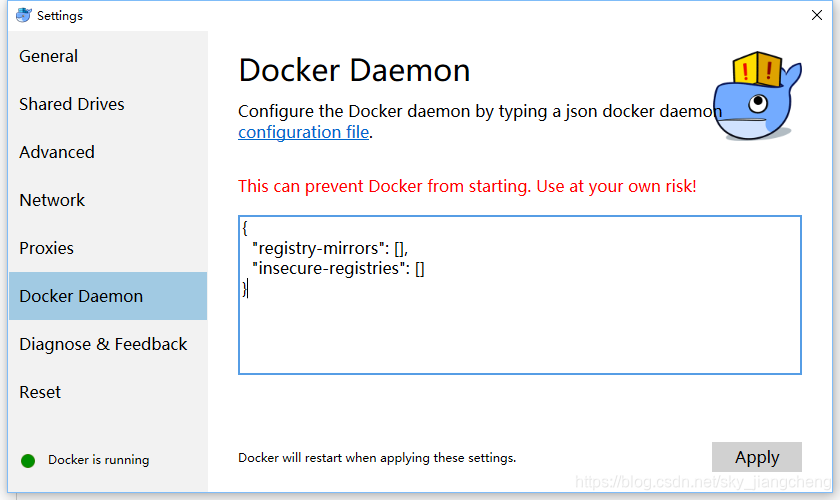Click the Docker whale warning mascot image
840x500 pixels.
(x=756, y=96)
